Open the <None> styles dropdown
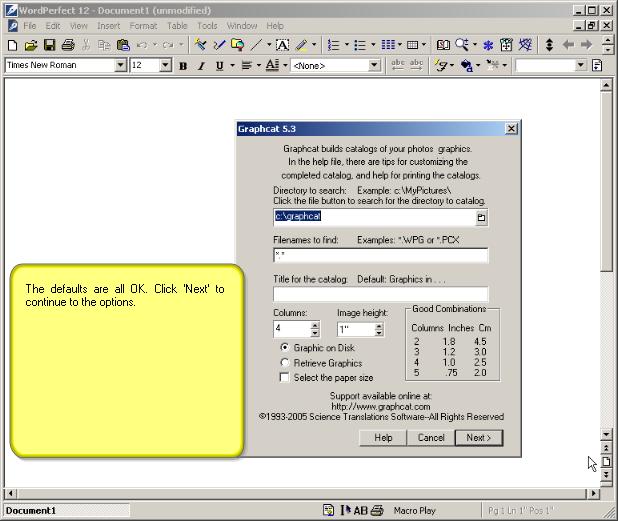Viewport: 618px width, 521px height. click(374, 65)
